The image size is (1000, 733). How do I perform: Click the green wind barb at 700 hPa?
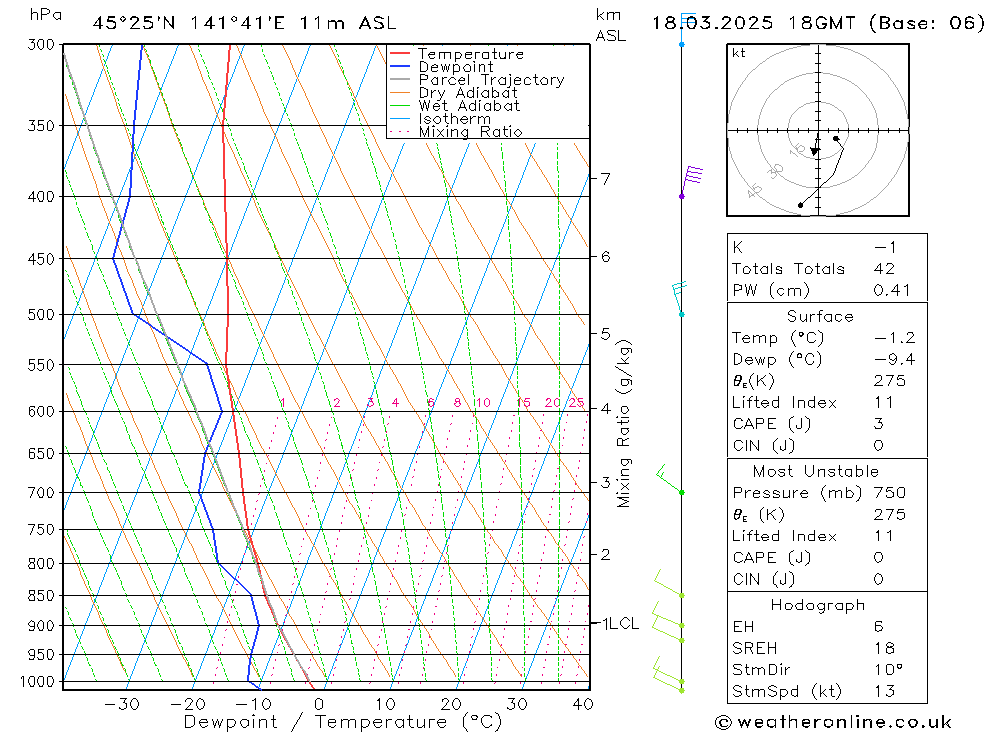670,480
